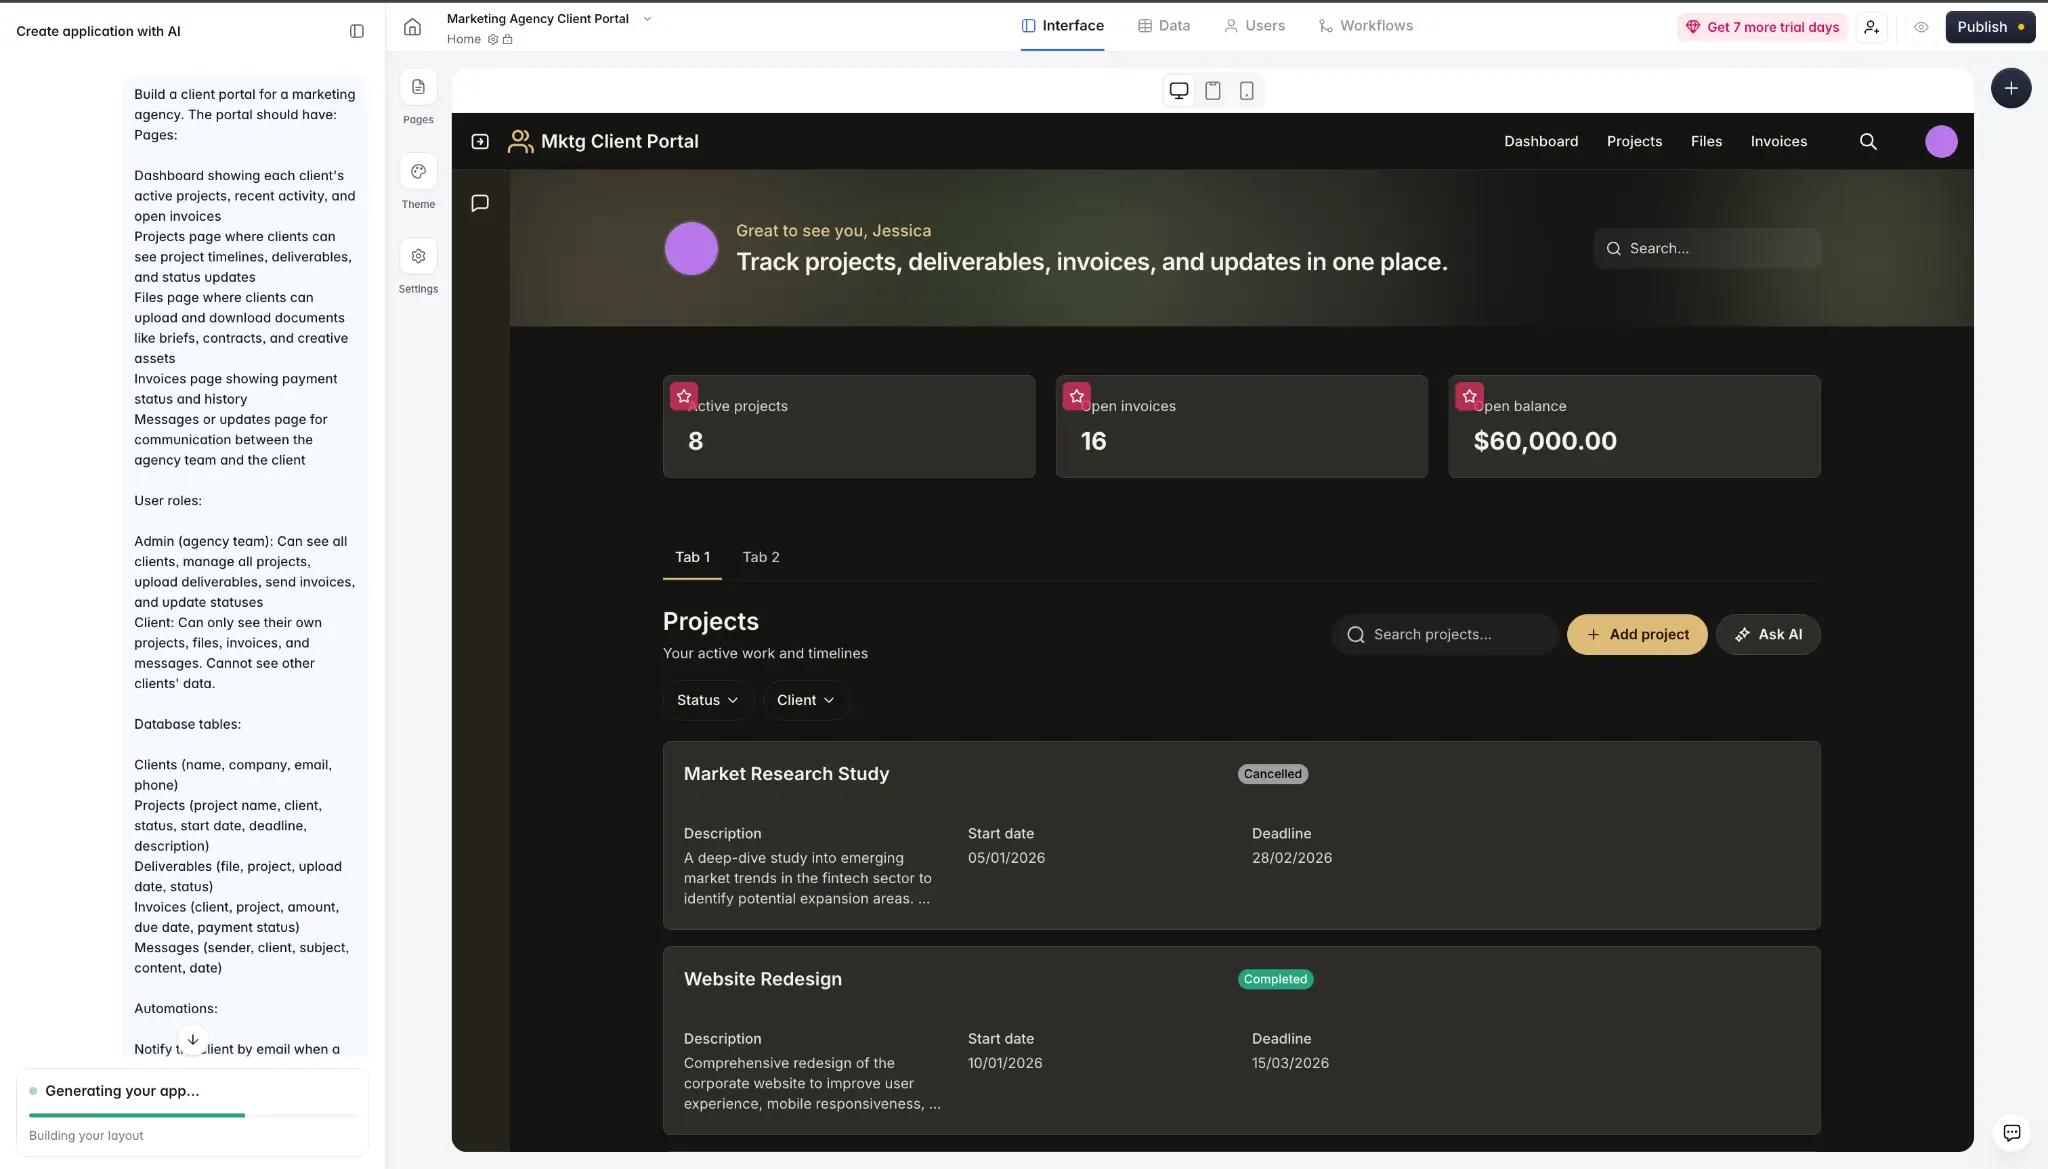The image size is (2048, 1169).
Task: Click the Publish button
Action: [1989, 27]
